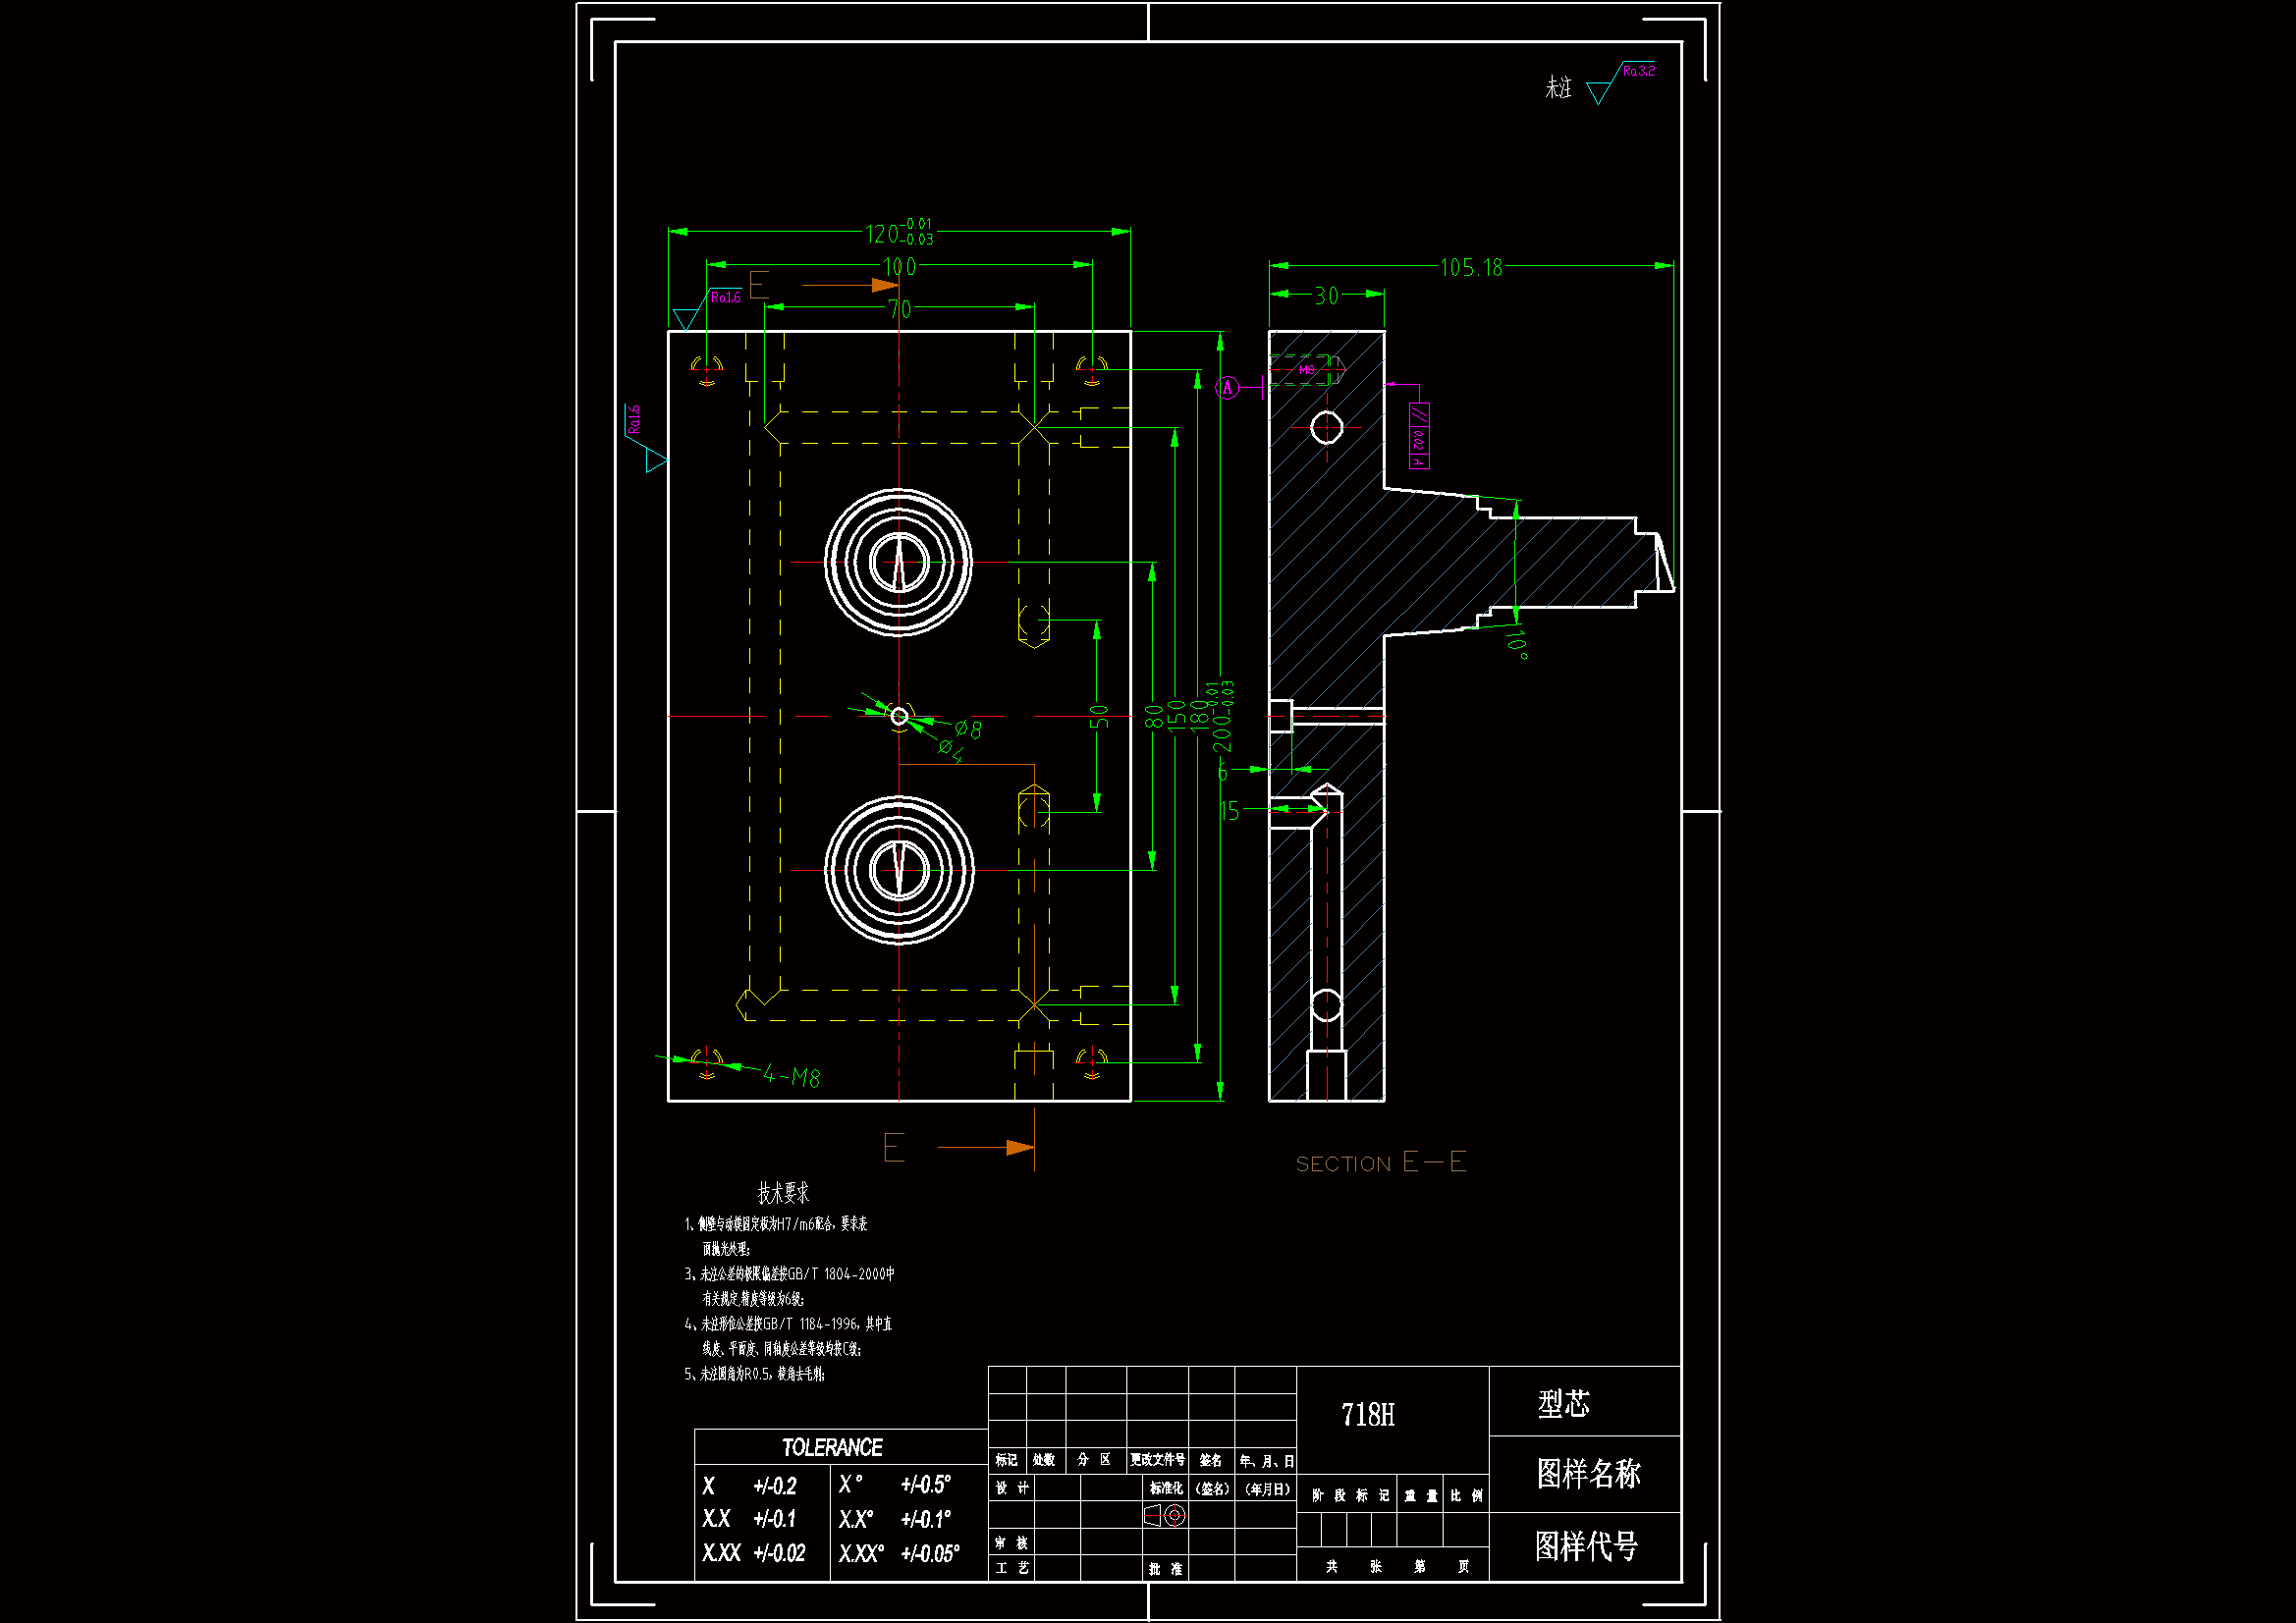The width and height of the screenshot is (2296, 1623).
Task: Select the SECTION E-E label
Action: (1380, 1162)
